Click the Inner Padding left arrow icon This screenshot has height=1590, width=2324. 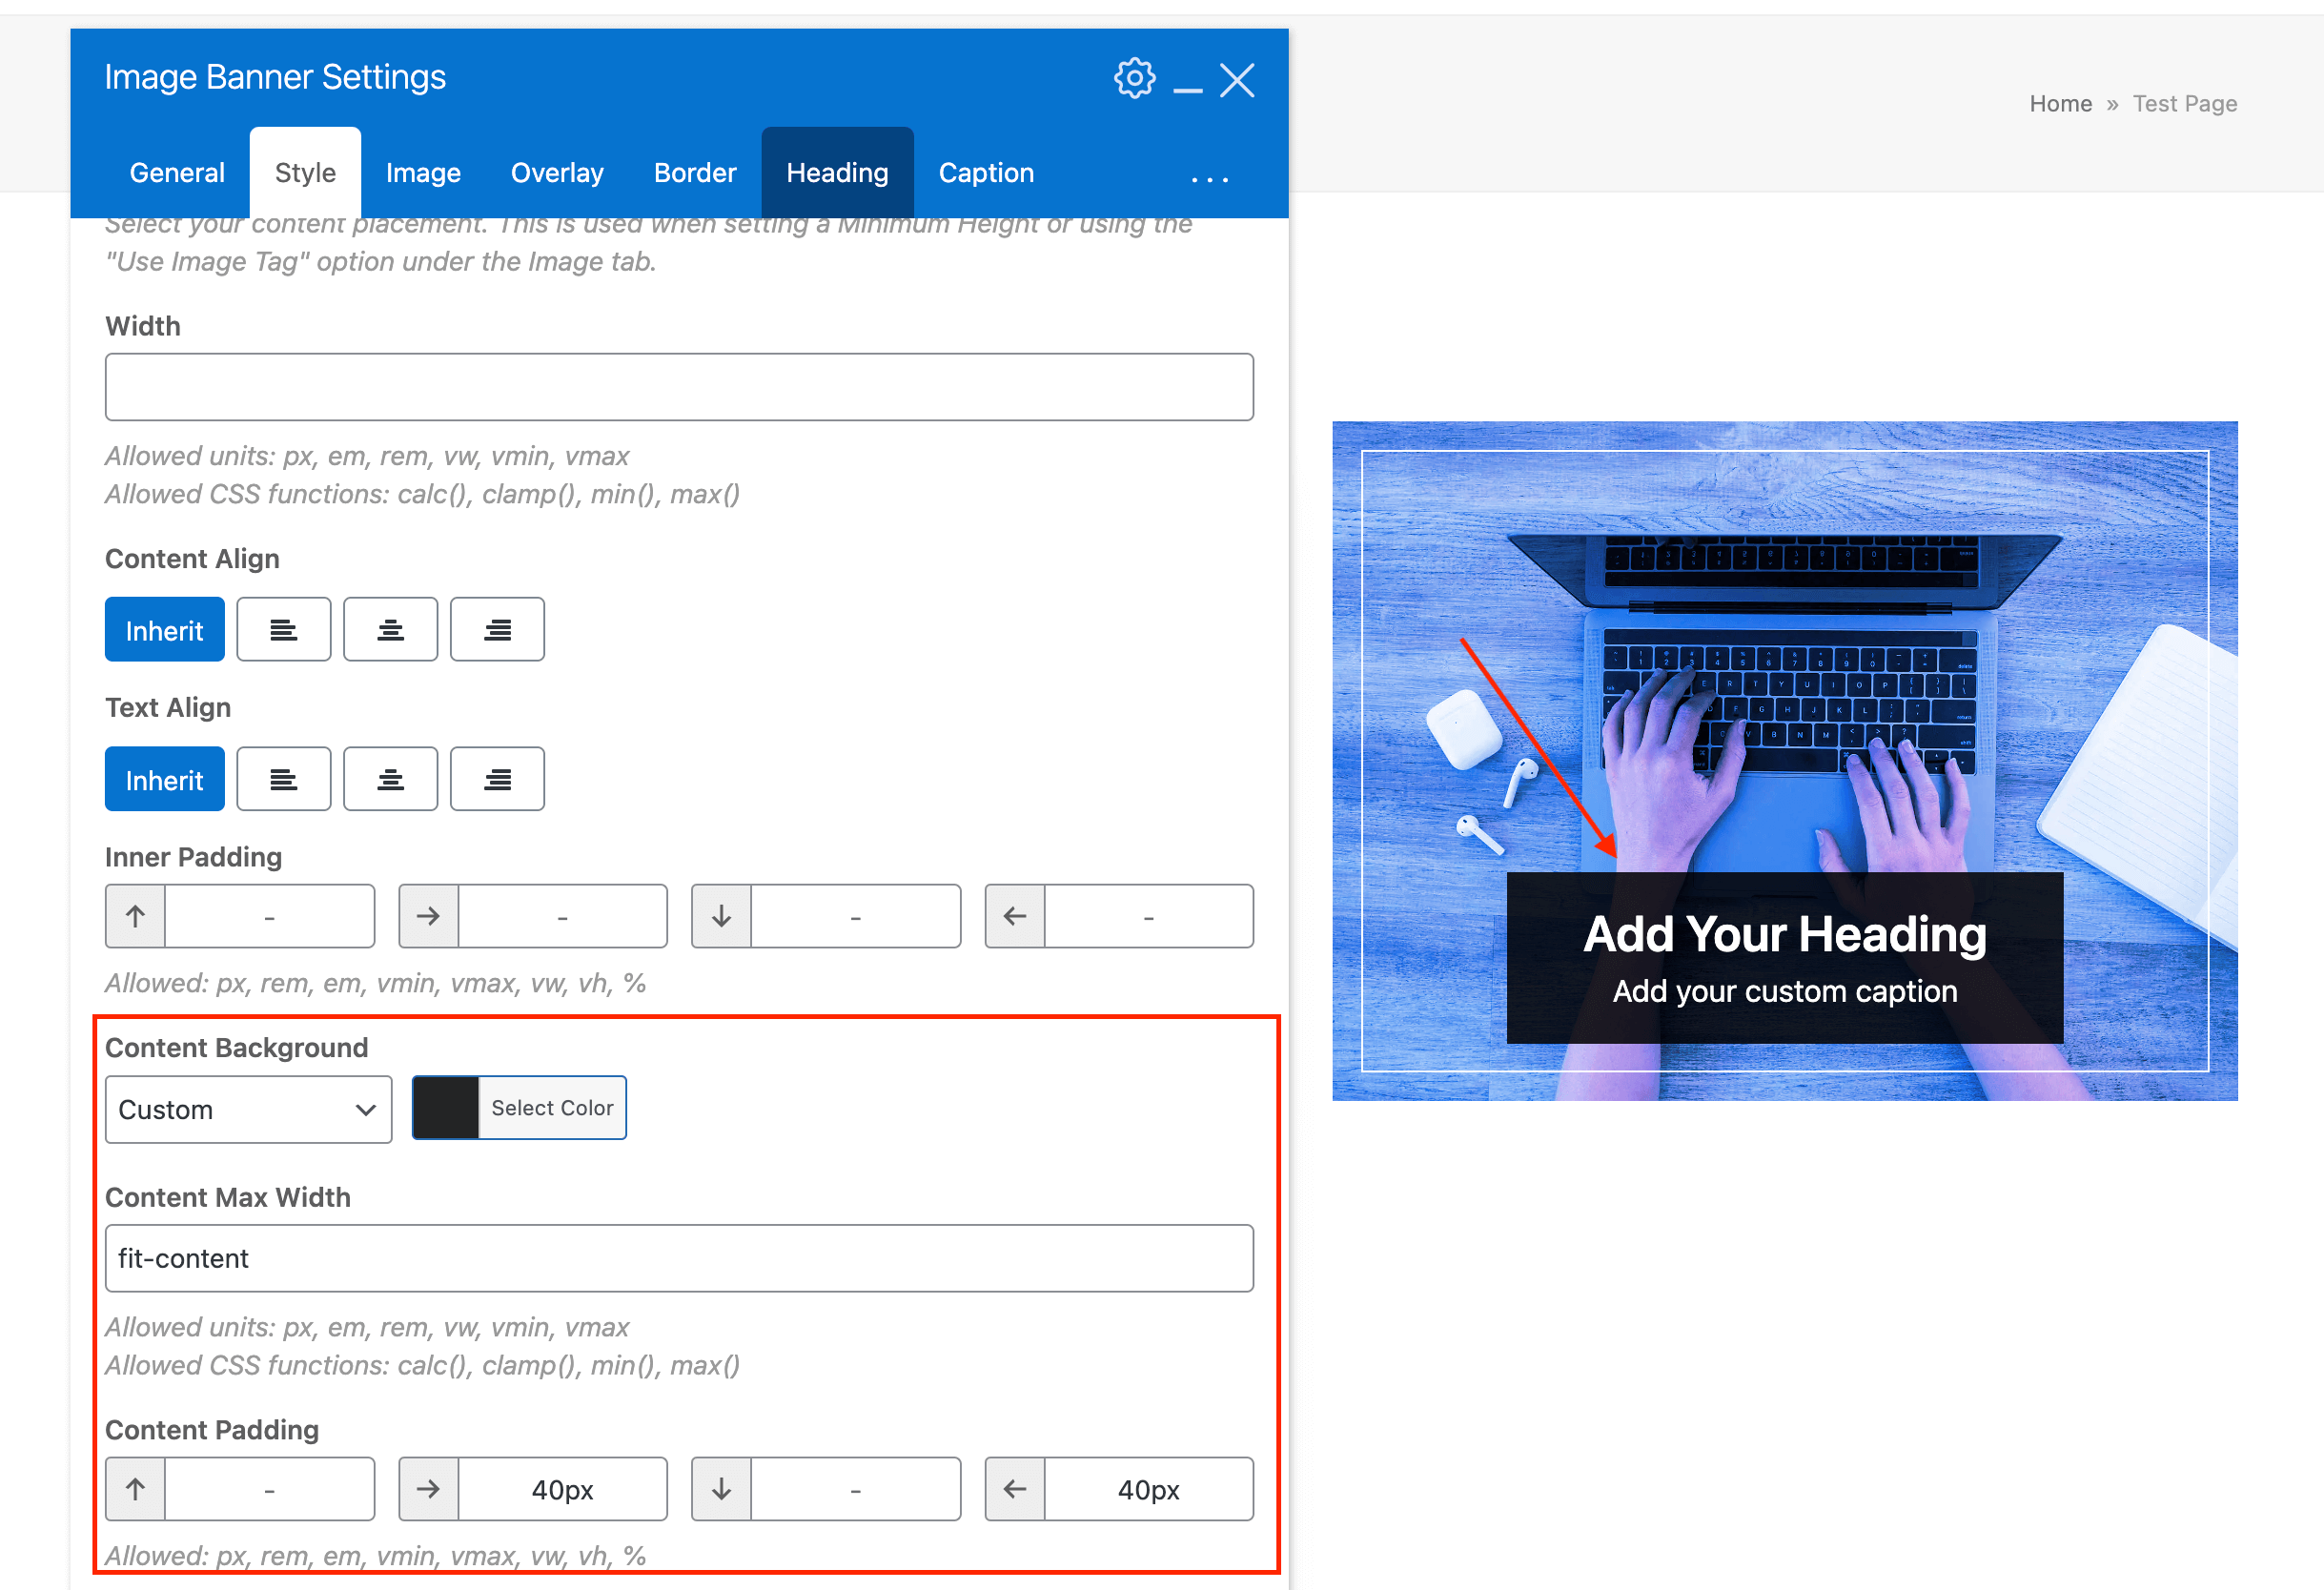tap(1015, 916)
